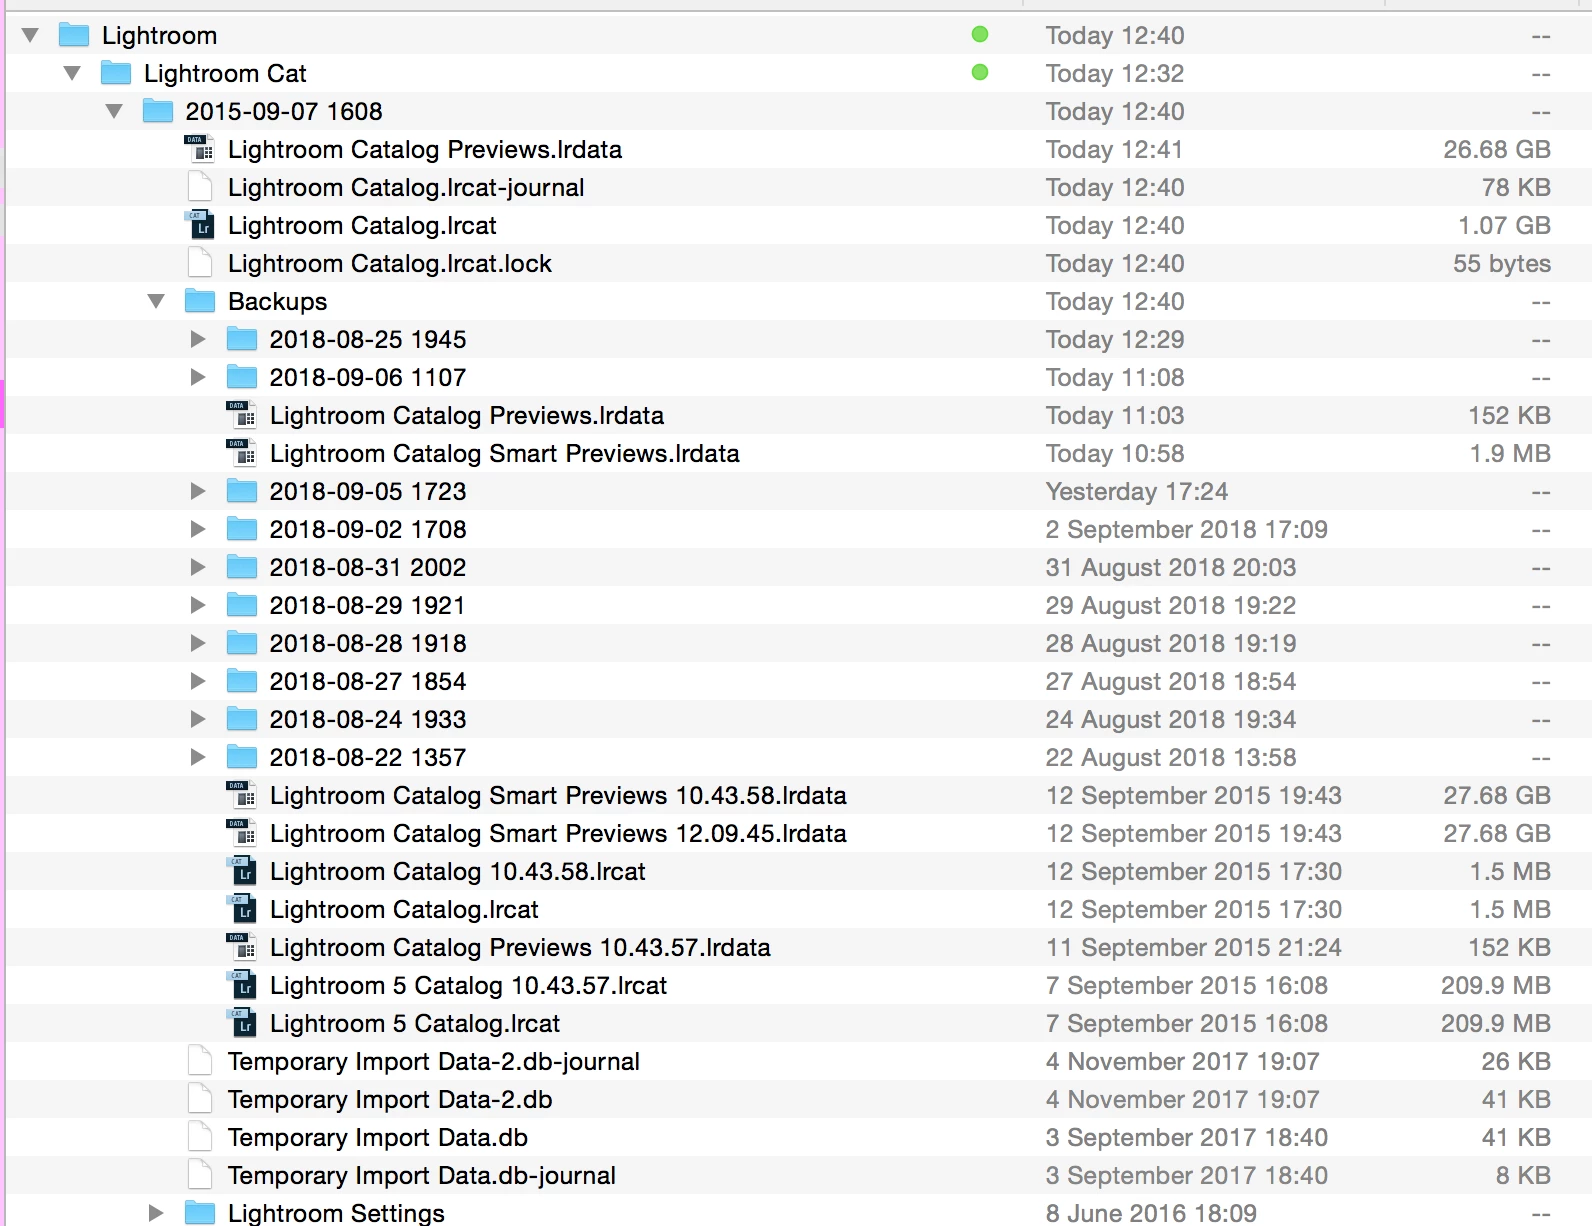1592x1226 pixels.
Task: Click the green tag dot on Lightroom Cat
Action: [x=980, y=73]
